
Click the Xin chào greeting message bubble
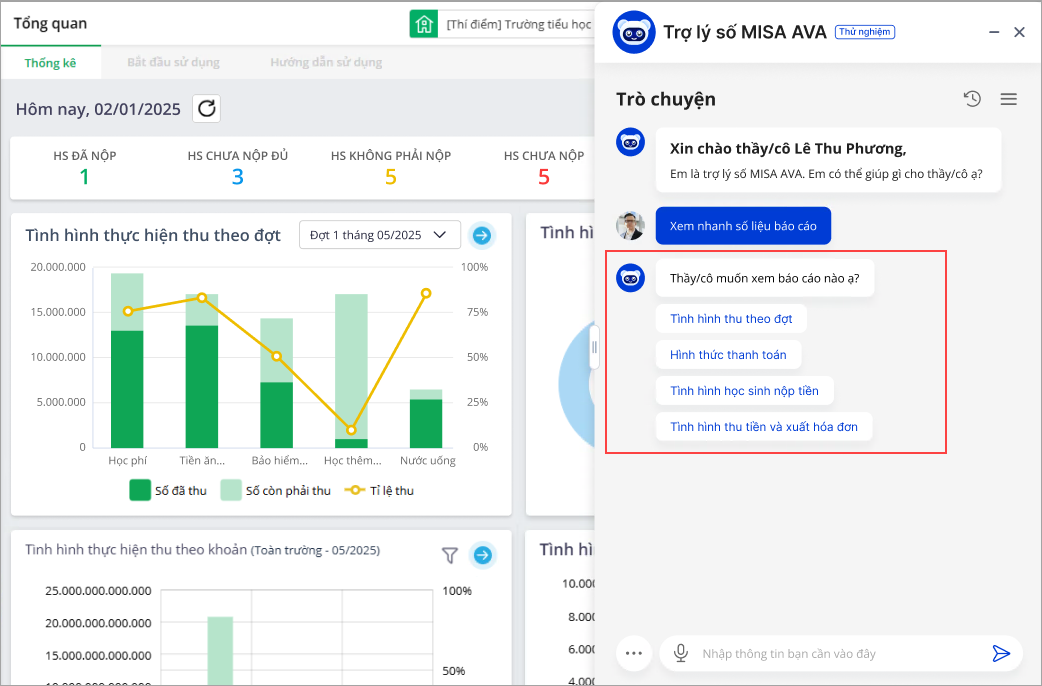tap(828, 160)
